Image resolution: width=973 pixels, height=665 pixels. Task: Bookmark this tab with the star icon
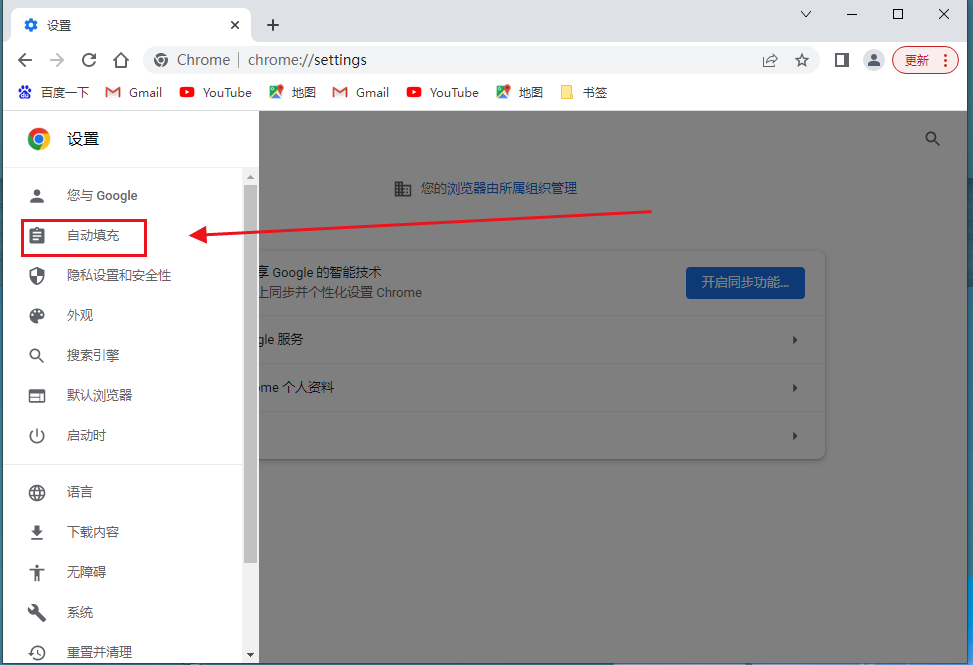pyautogui.click(x=802, y=60)
